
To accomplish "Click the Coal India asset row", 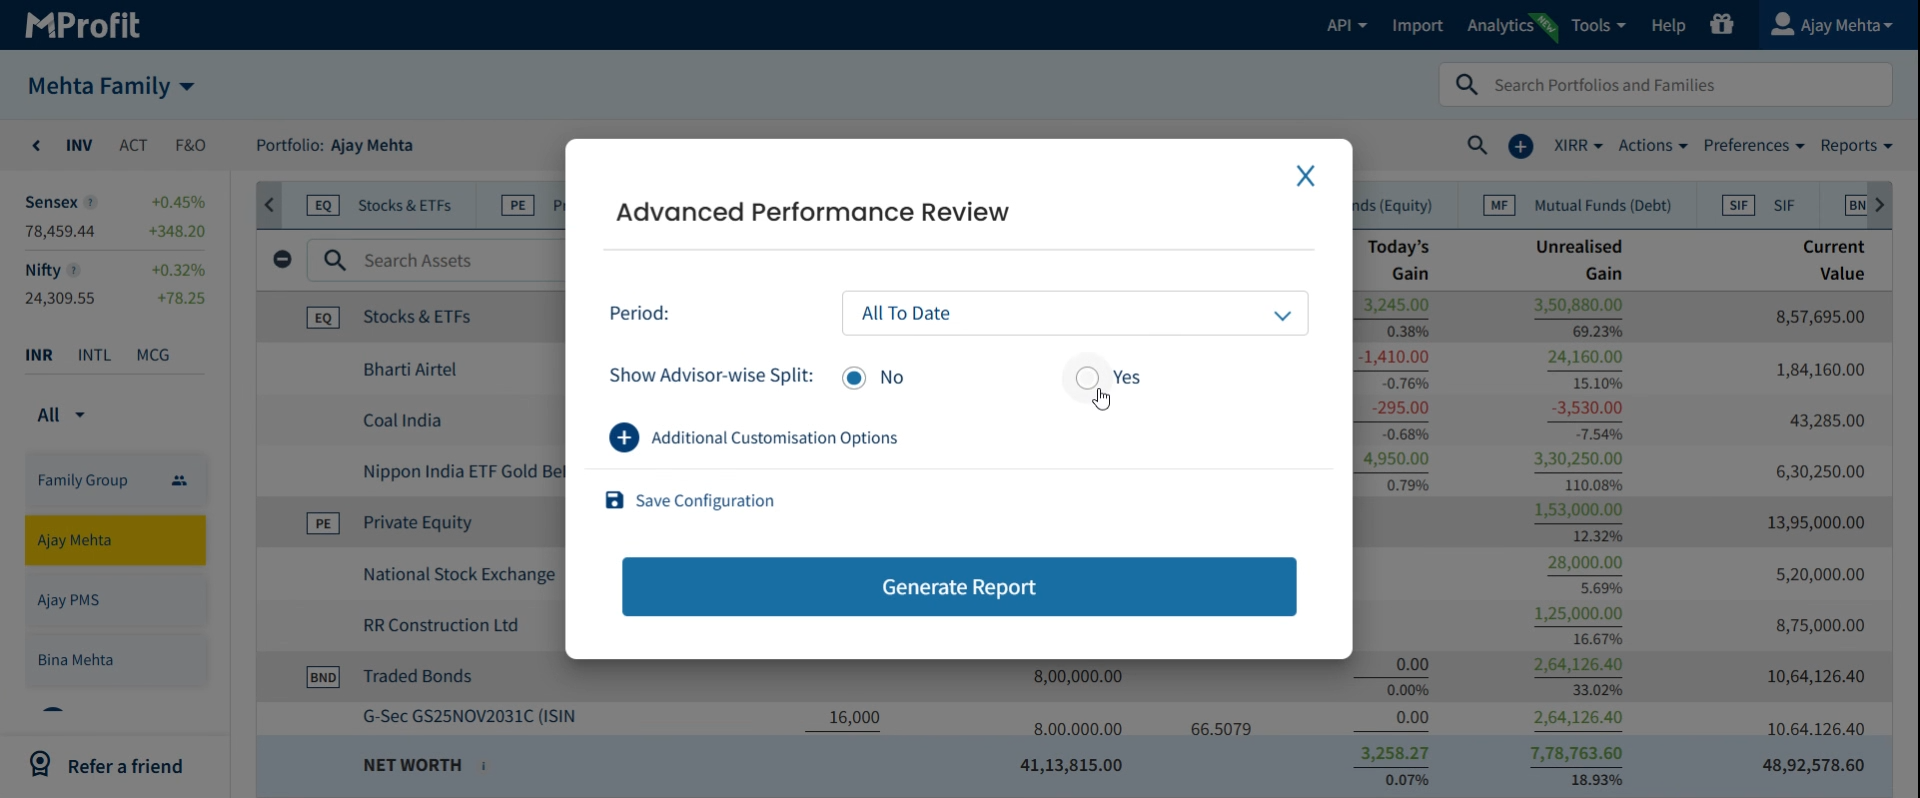I will (402, 420).
